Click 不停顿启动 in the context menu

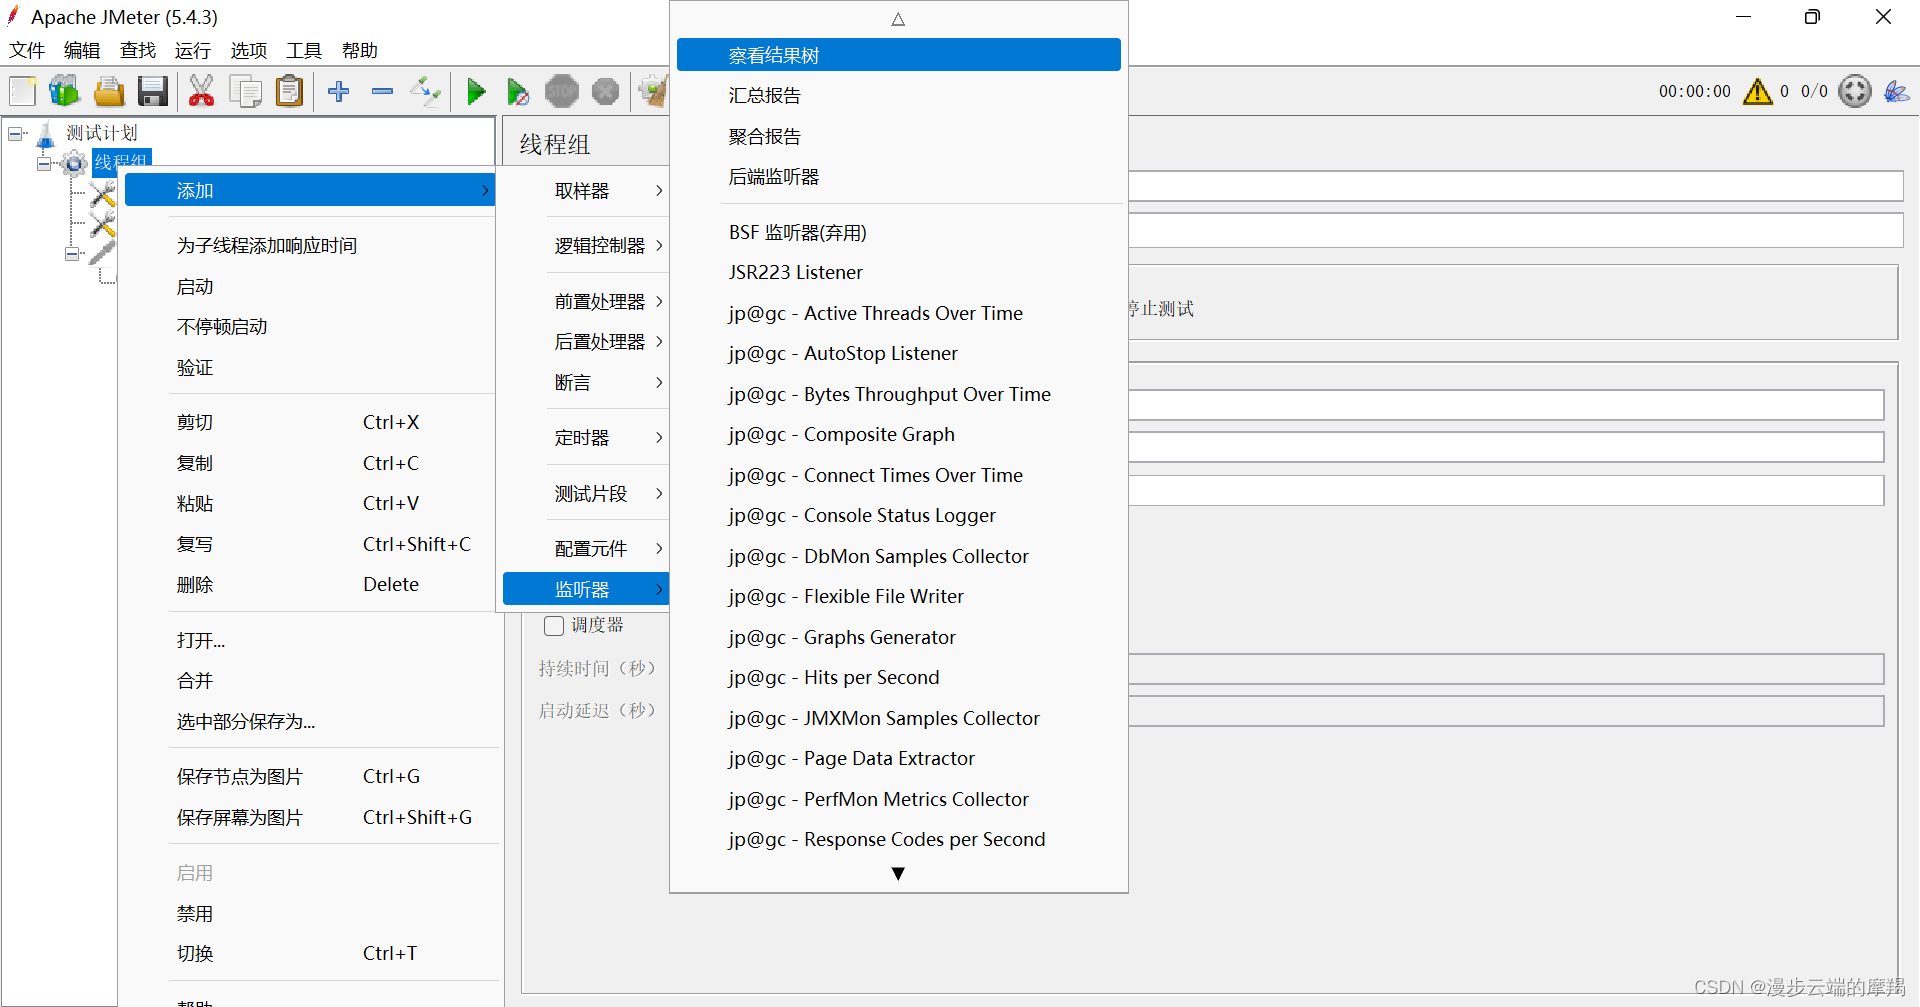[310, 327]
